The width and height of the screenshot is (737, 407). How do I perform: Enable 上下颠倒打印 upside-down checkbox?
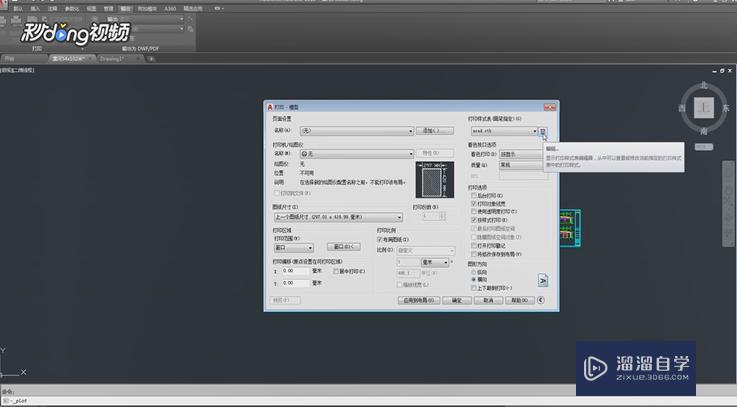click(x=474, y=288)
